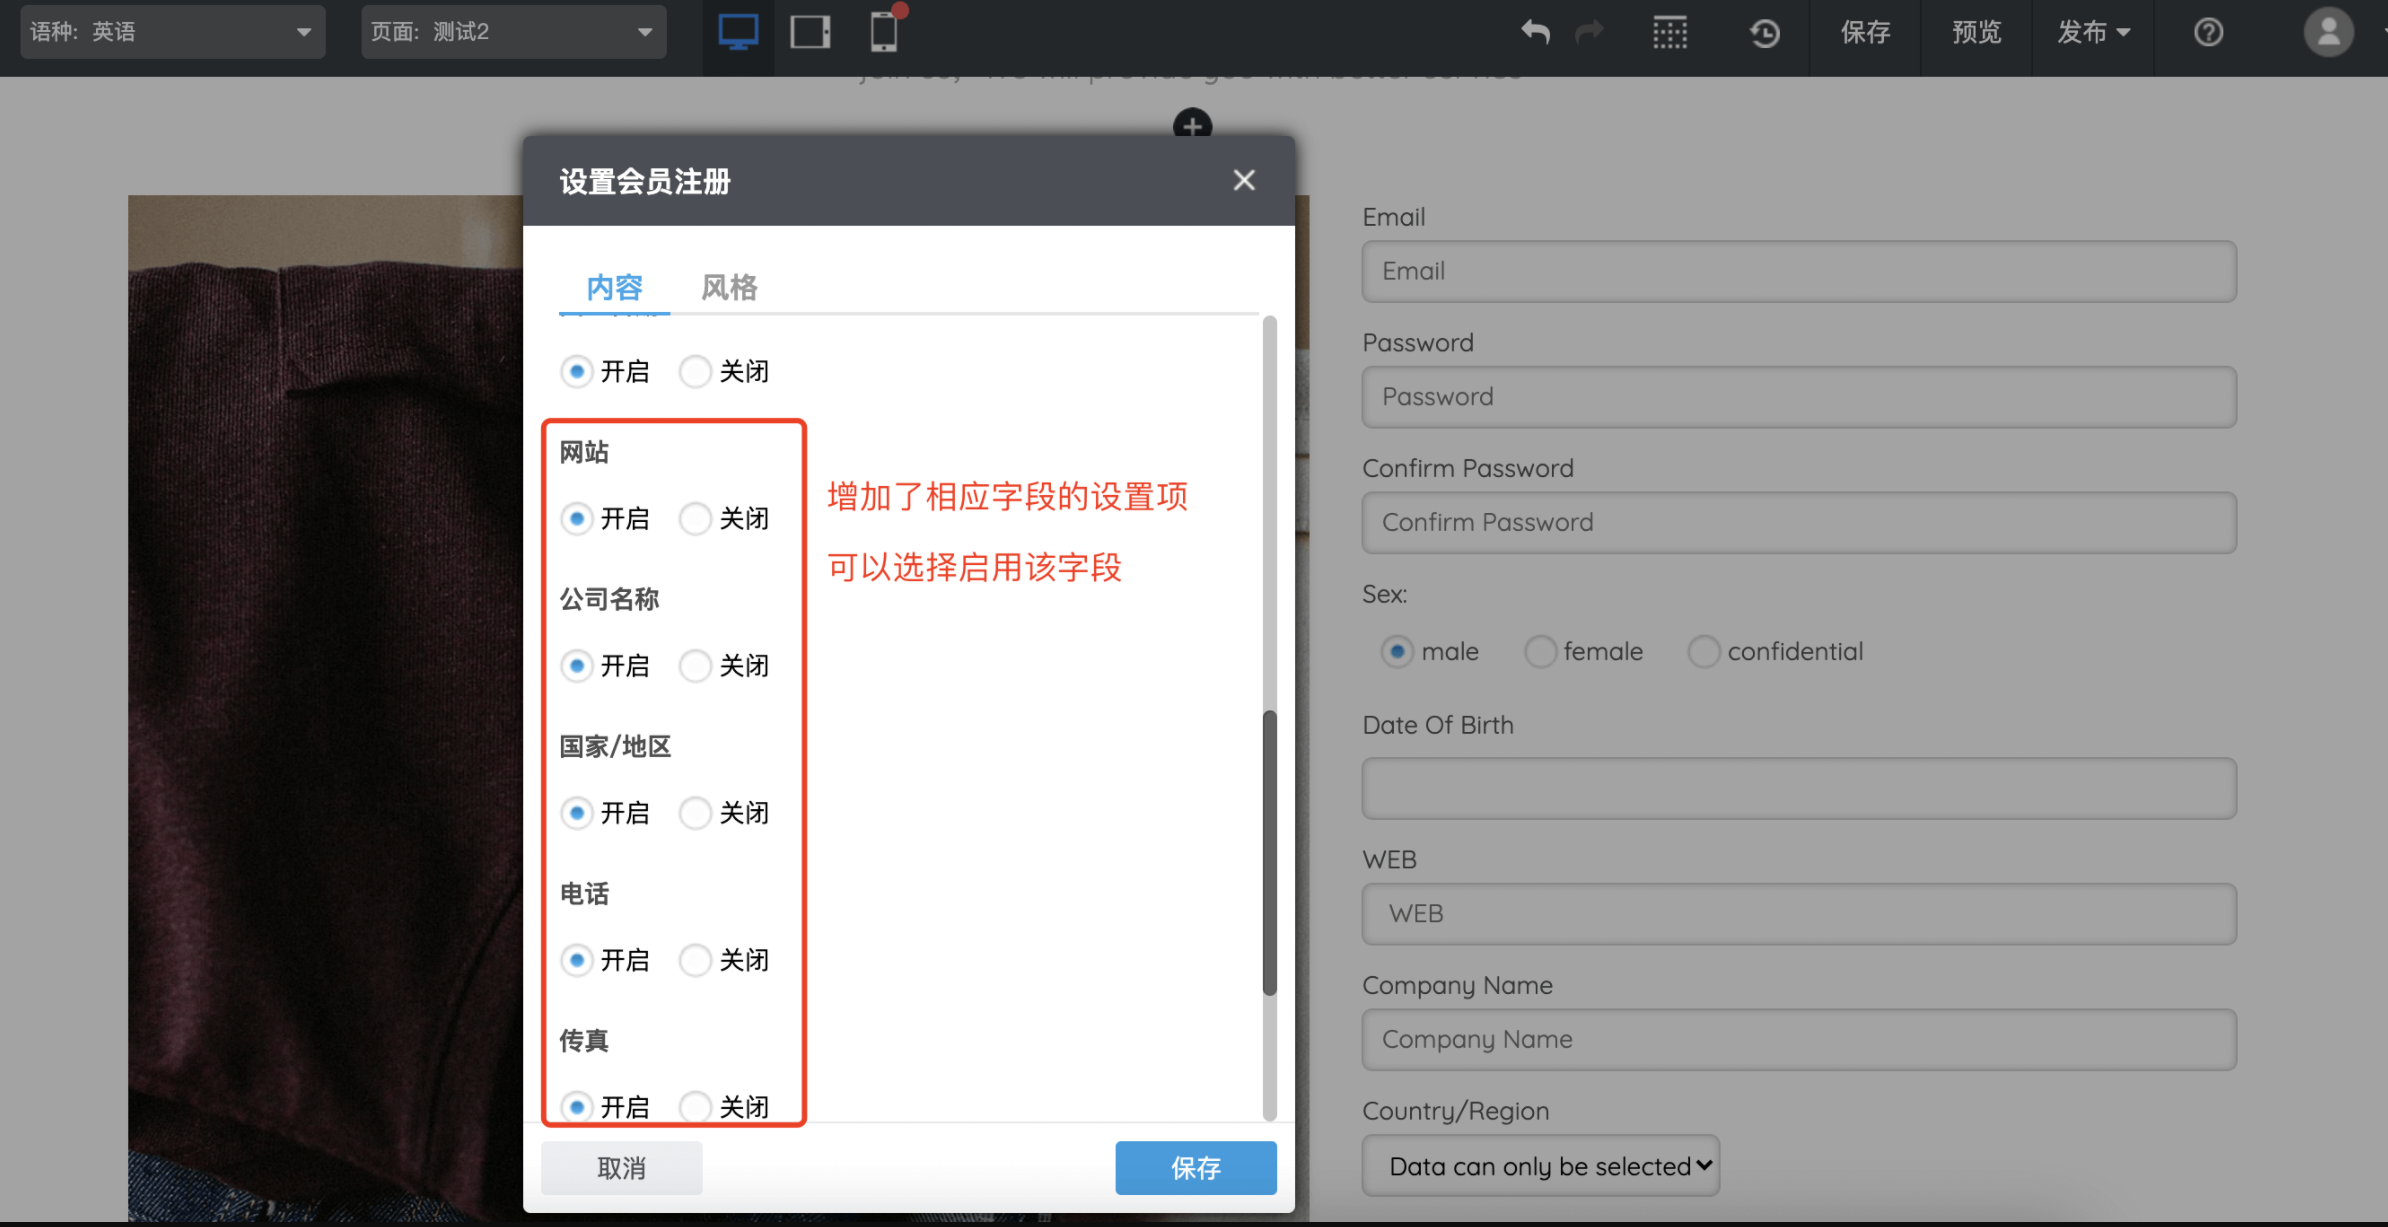Open the grid/template icon in the toolbar
This screenshot has width=2388, height=1227.
pos(1671,33)
